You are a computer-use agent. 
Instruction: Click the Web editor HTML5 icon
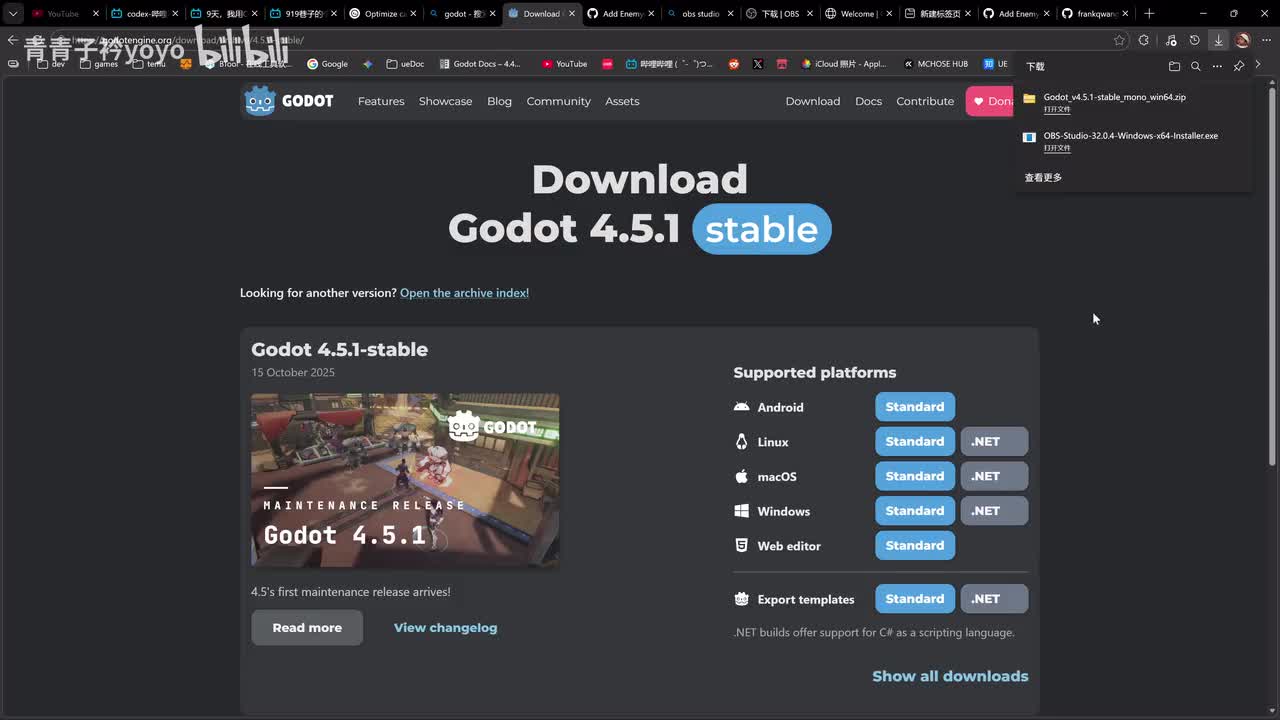pyautogui.click(x=741, y=546)
